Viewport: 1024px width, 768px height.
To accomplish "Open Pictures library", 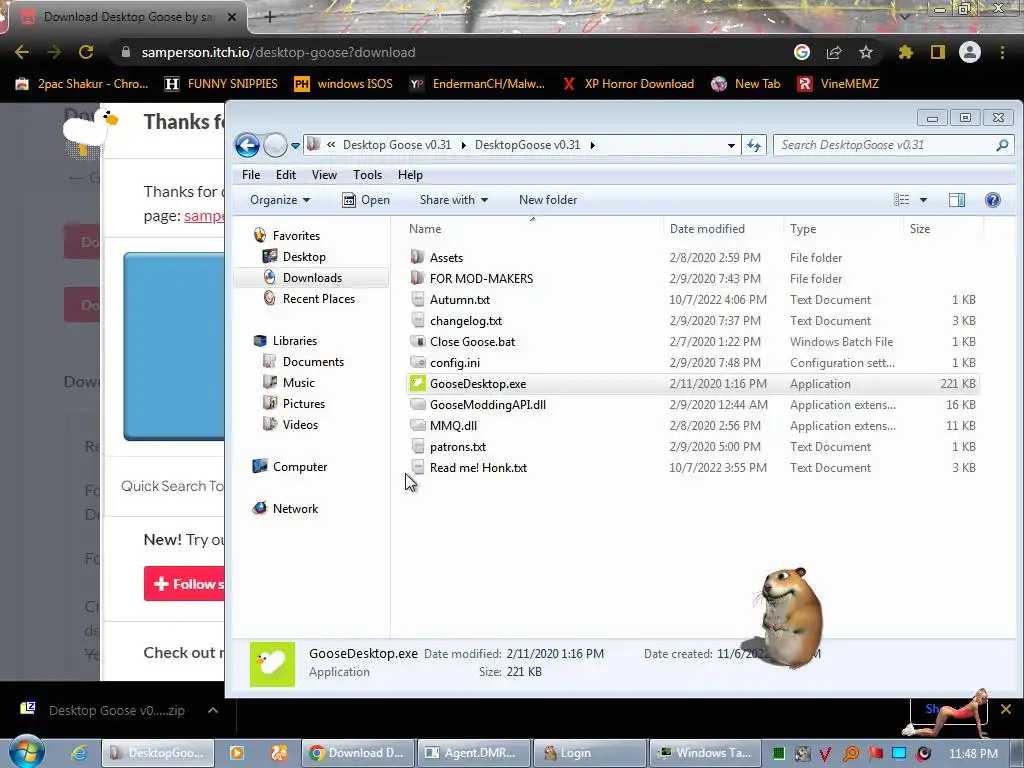I will click(x=304, y=404).
